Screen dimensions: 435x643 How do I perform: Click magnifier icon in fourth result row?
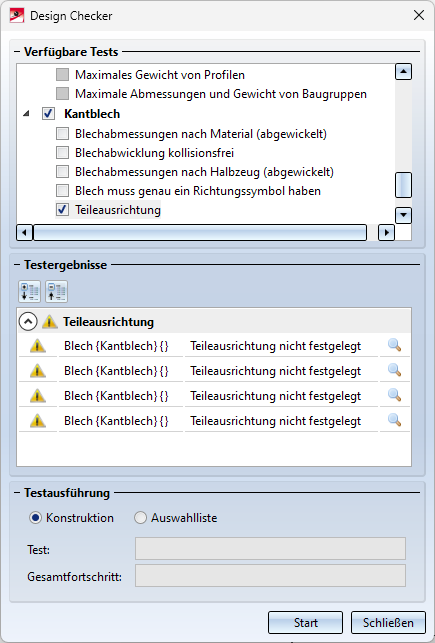click(394, 420)
